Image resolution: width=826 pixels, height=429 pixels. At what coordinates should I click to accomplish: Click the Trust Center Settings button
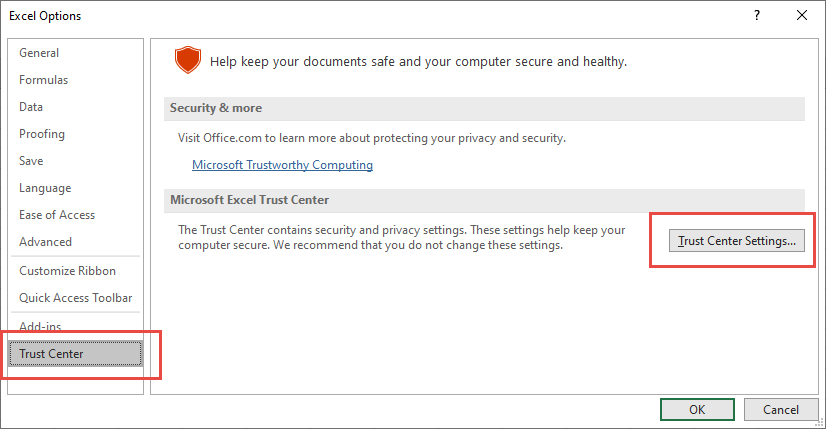click(737, 241)
